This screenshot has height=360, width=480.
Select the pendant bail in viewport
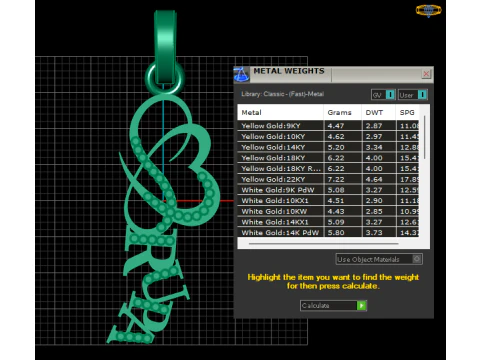pos(165,47)
